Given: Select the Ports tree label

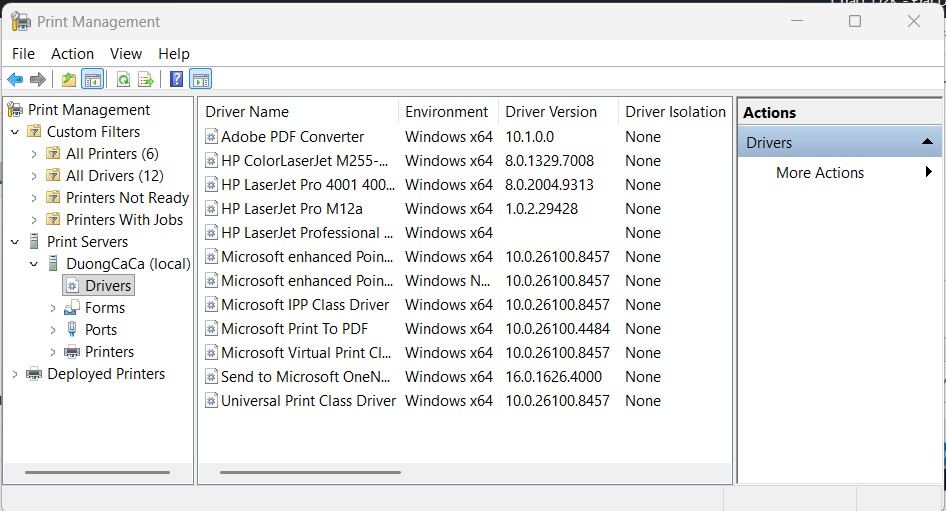Looking at the screenshot, I should tap(101, 330).
